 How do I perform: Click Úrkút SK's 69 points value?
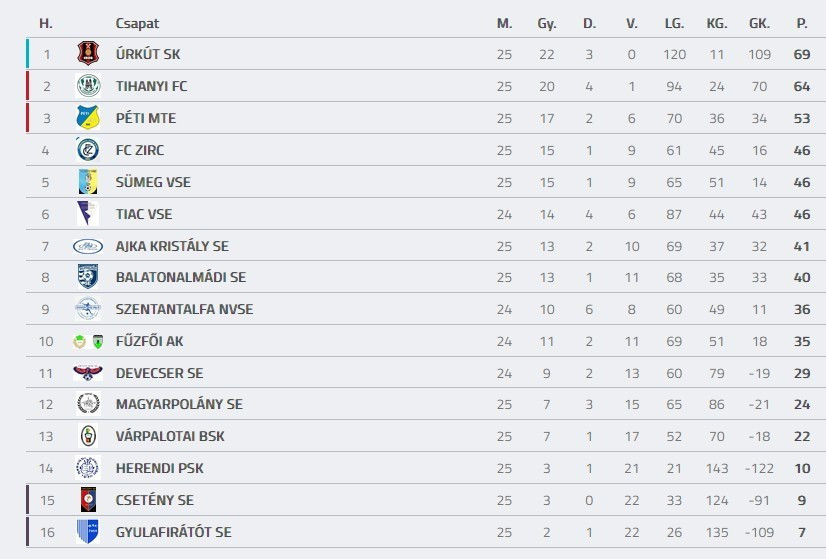click(801, 54)
